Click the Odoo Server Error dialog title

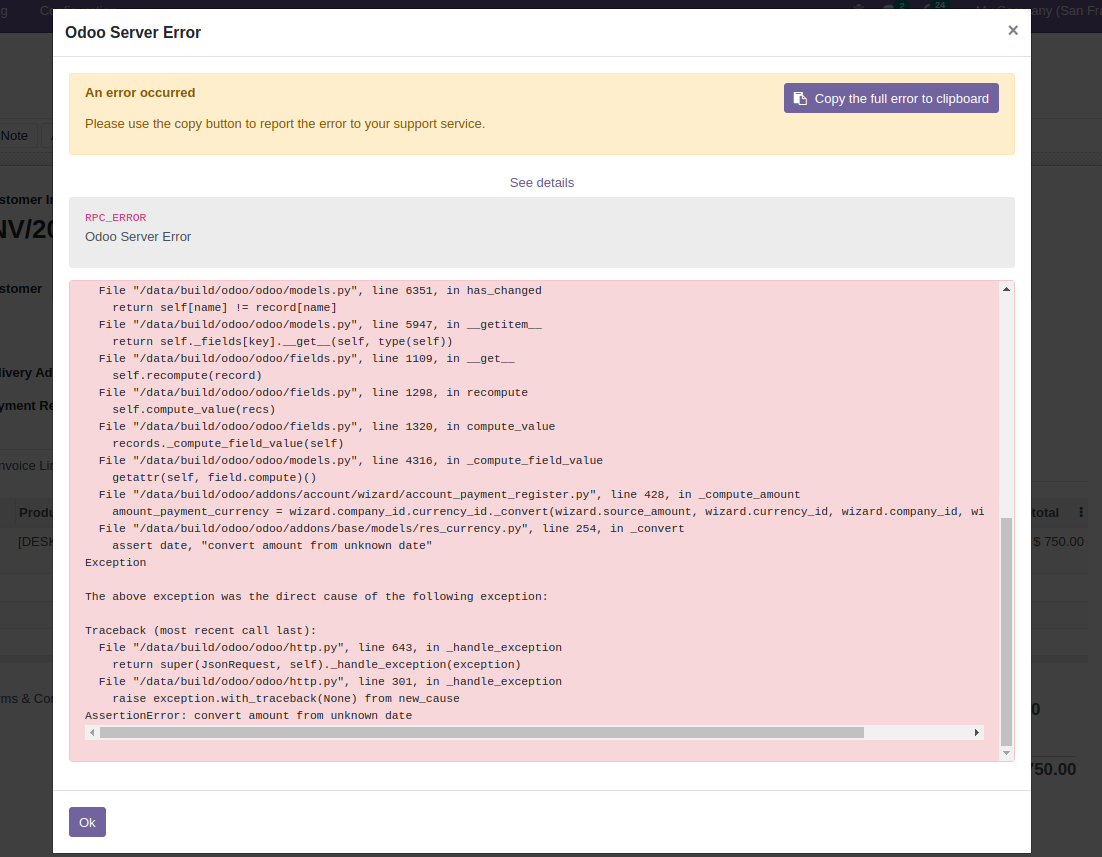(x=133, y=32)
